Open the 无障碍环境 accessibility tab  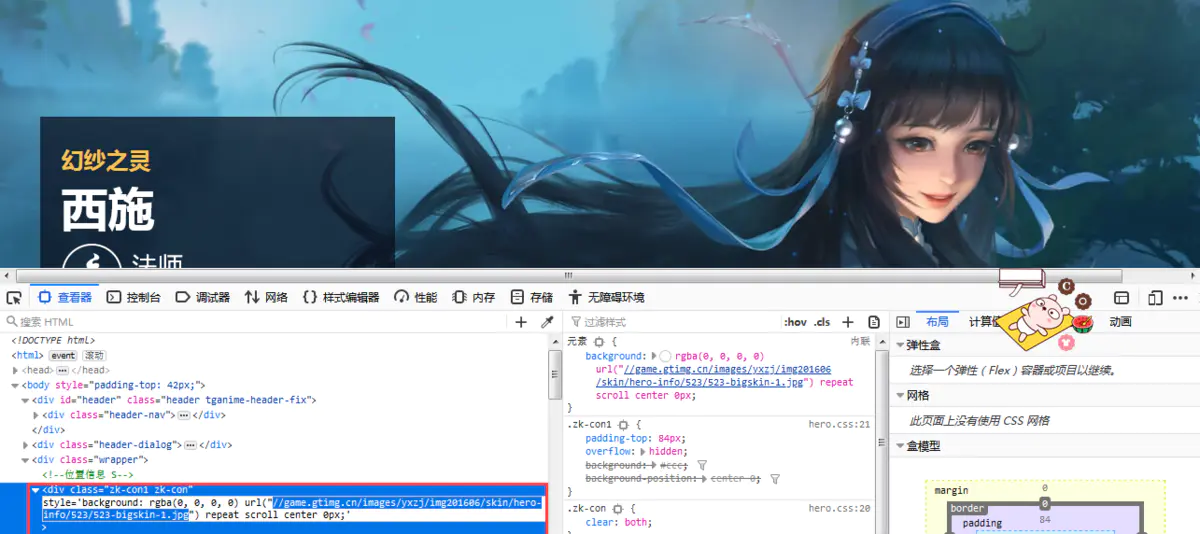(x=606, y=297)
